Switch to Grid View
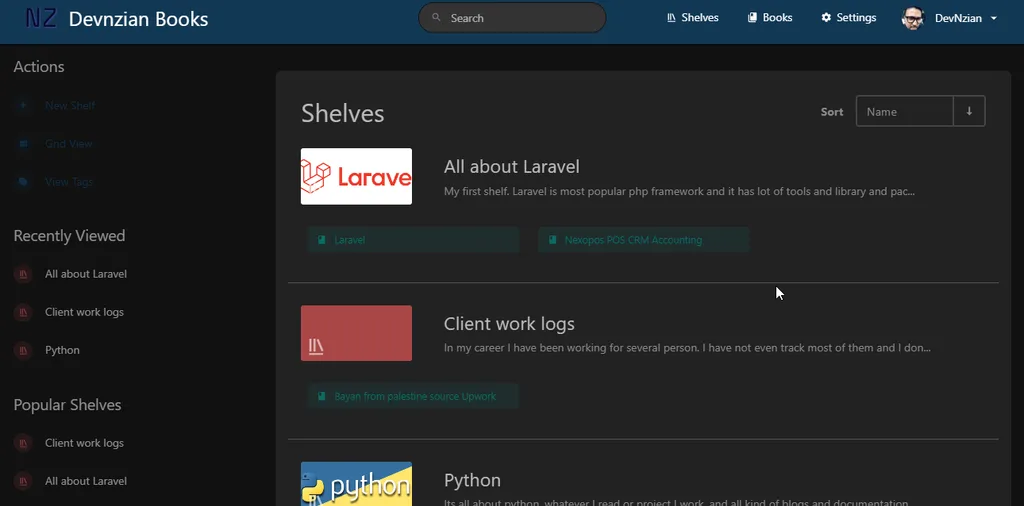This screenshot has width=1024, height=506. pyautogui.click(x=69, y=144)
